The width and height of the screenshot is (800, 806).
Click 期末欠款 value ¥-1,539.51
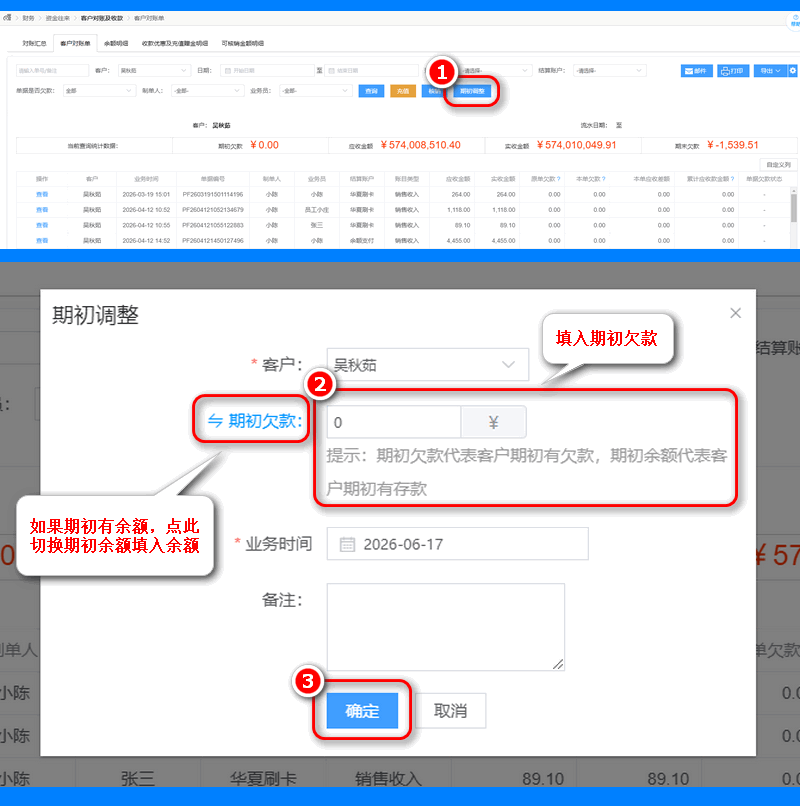coord(733,145)
